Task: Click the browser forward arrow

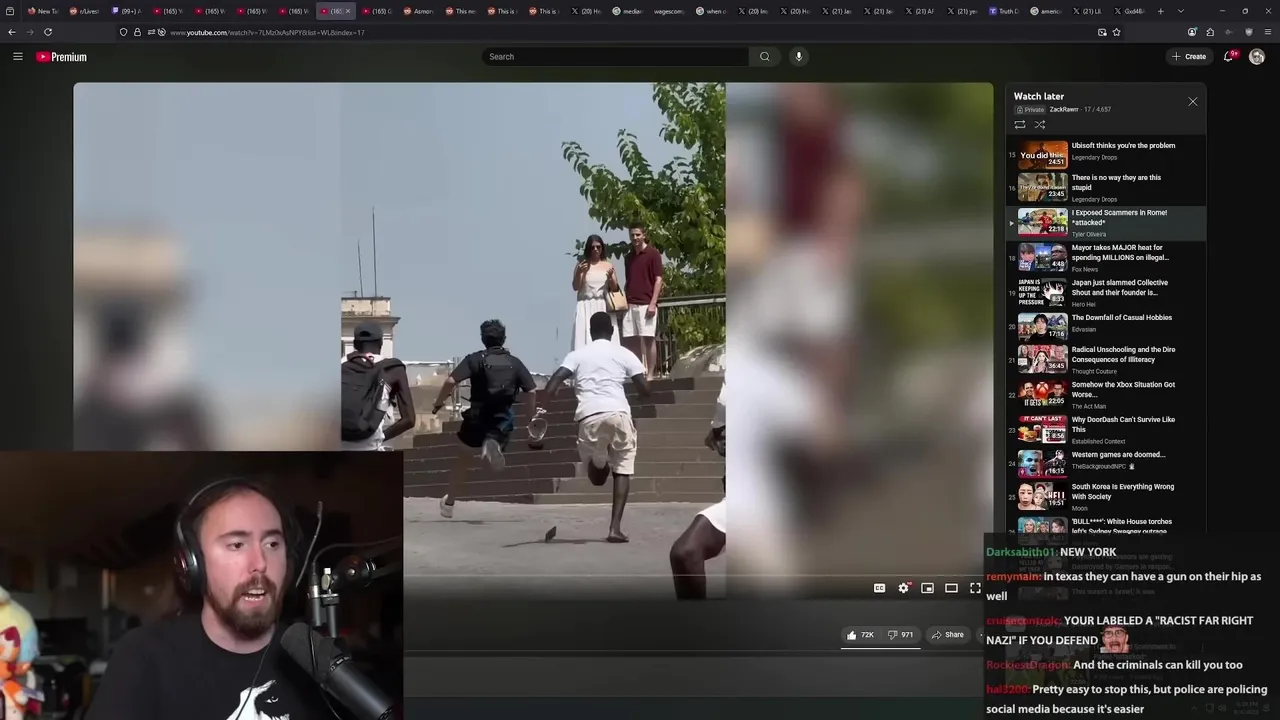Action: pyautogui.click(x=29, y=32)
